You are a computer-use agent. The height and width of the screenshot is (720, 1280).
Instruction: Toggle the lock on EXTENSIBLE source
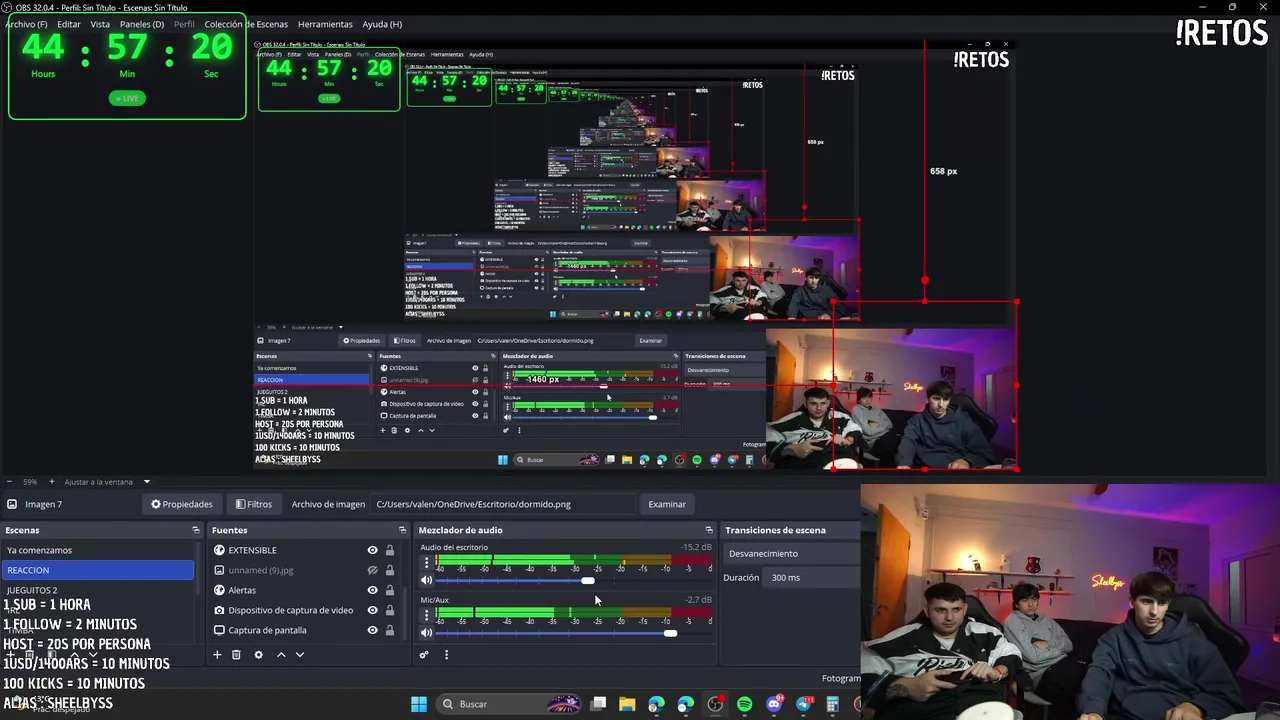[390, 550]
